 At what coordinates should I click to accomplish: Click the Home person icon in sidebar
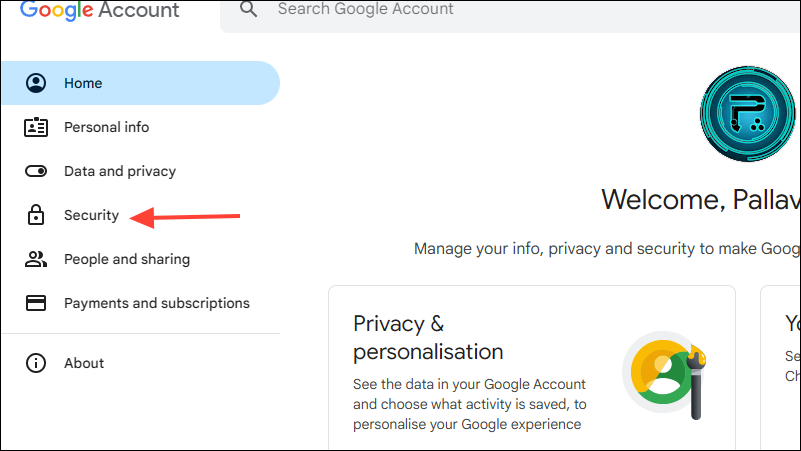pos(36,83)
